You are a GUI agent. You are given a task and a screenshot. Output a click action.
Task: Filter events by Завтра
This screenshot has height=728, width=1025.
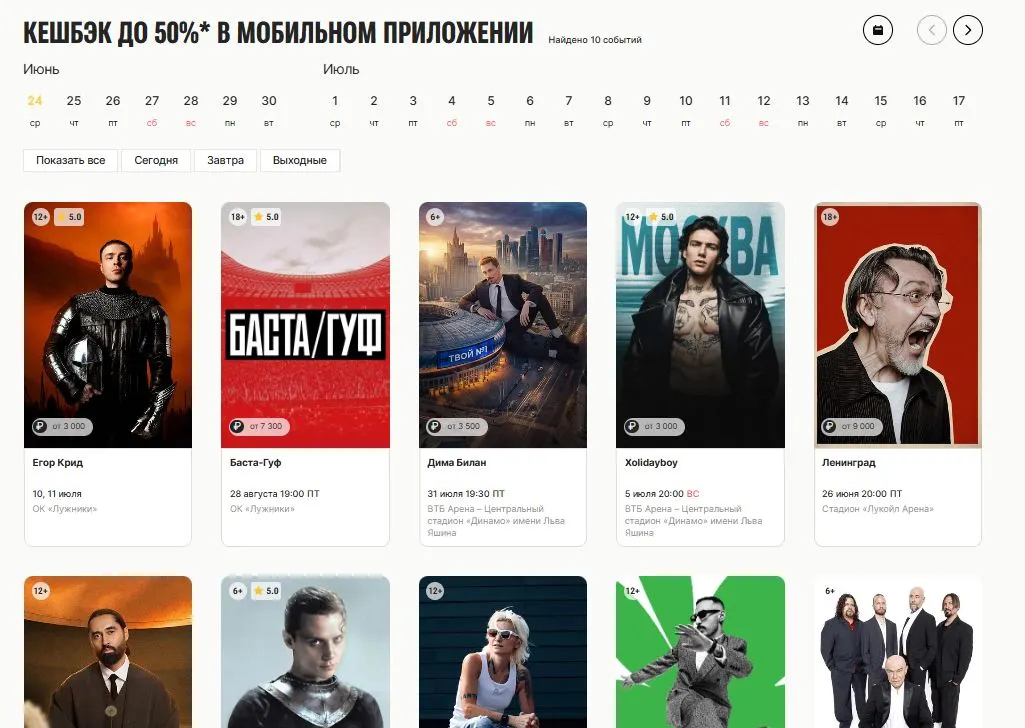[226, 160]
